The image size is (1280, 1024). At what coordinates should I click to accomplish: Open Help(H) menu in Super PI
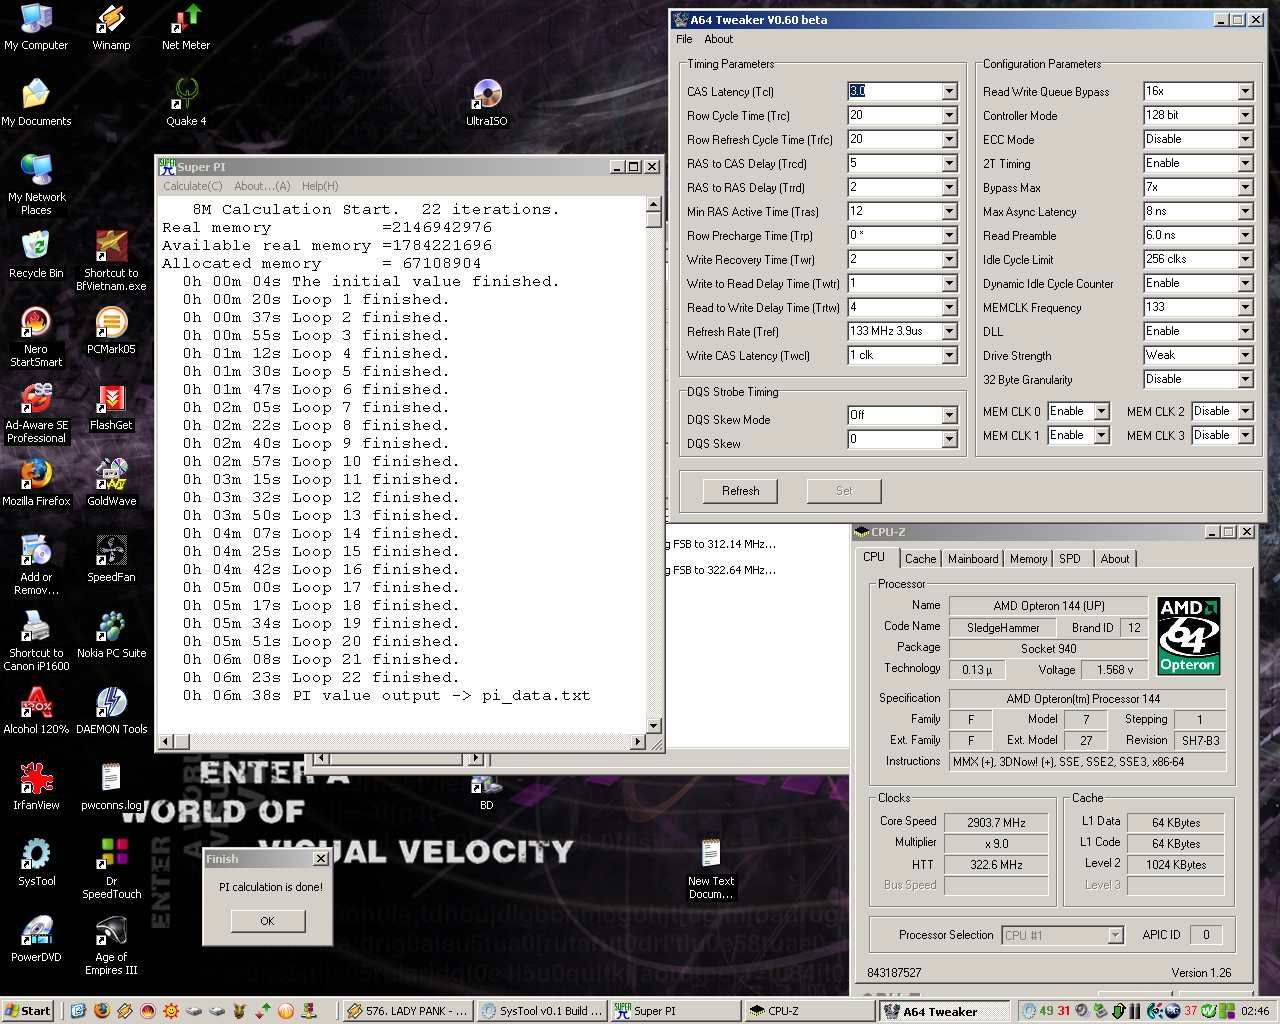pyautogui.click(x=320, y=186)
